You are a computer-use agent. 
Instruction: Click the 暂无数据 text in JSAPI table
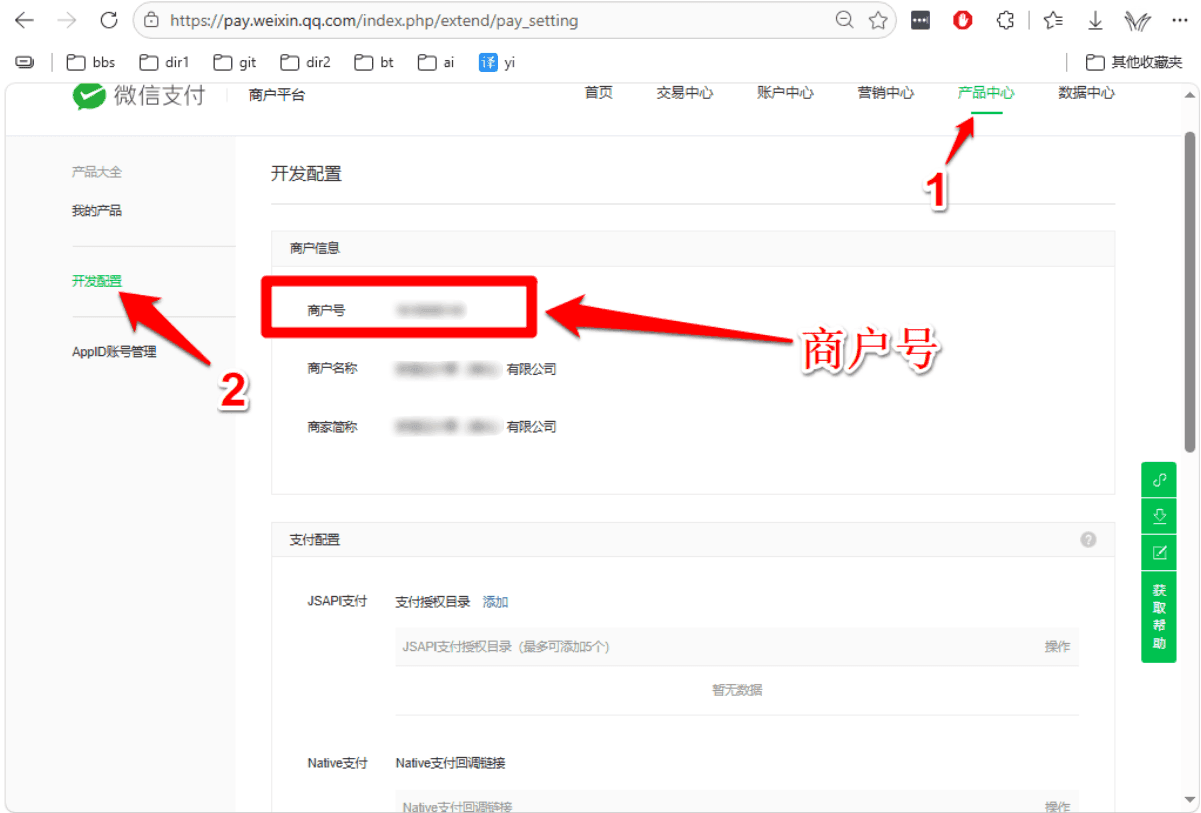pos(737,690)
